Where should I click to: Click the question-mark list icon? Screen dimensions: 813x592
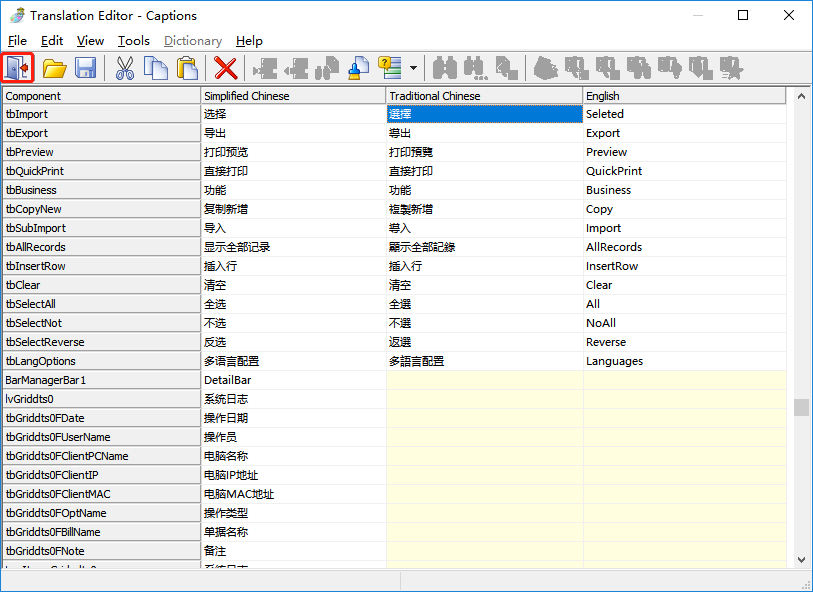(390, 68)
